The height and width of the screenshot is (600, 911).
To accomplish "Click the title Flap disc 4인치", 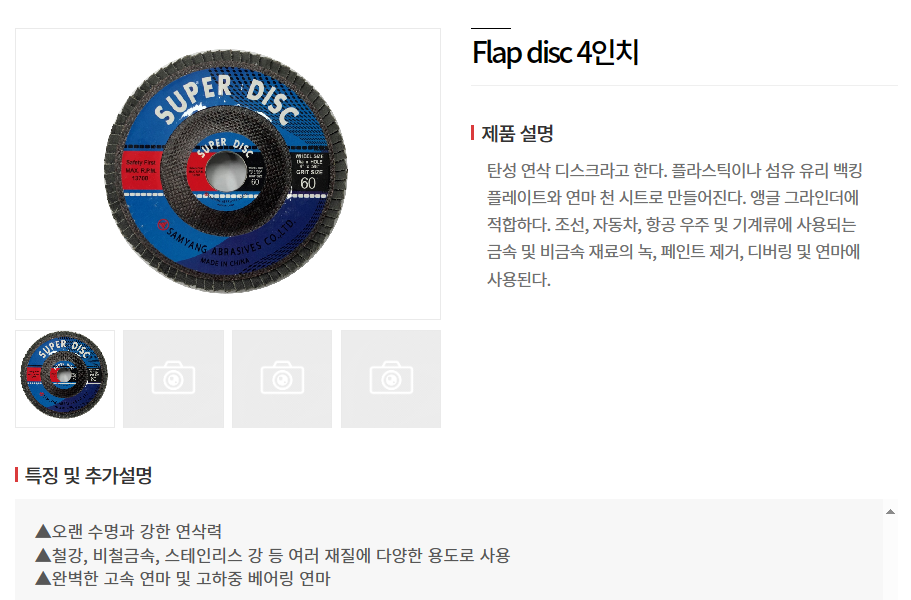I will pyautogui.click(x=555, y=52).
